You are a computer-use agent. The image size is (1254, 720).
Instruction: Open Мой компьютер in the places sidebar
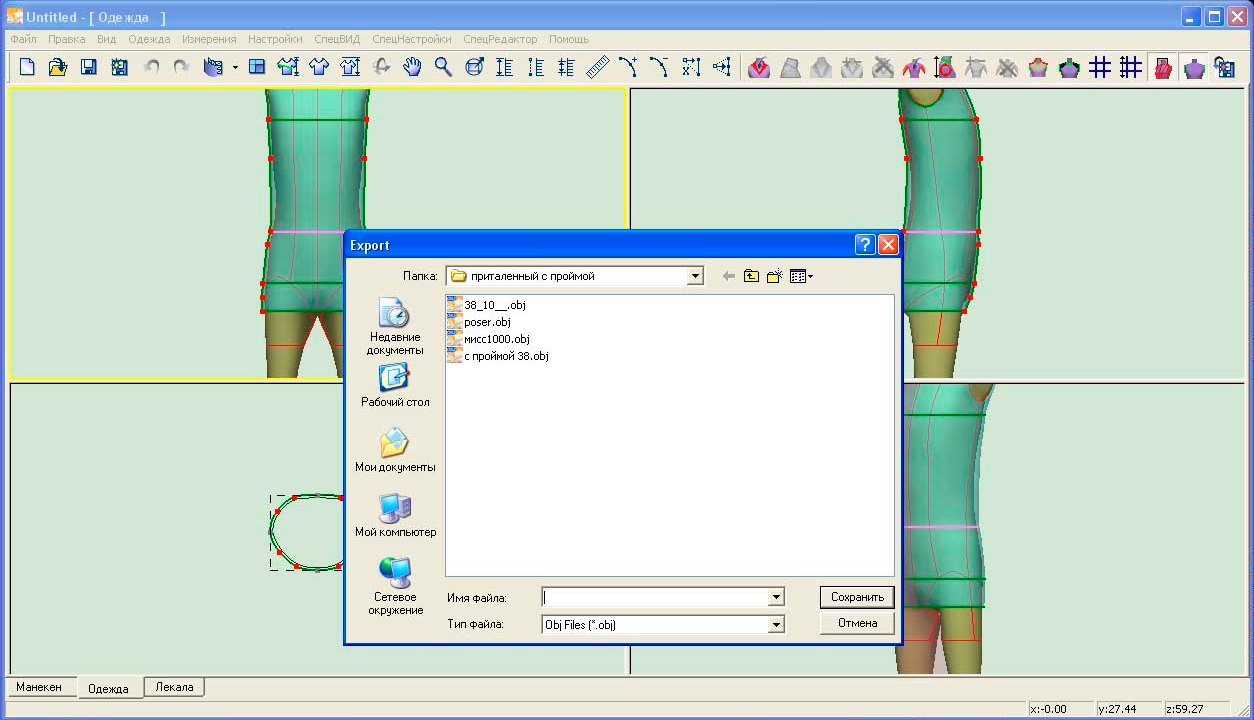395,516
